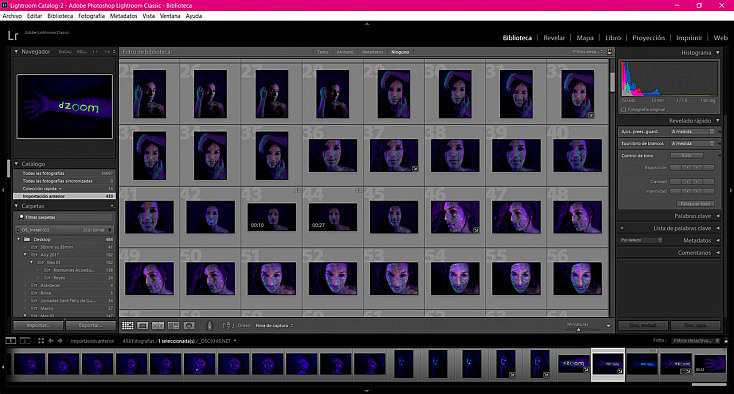
Task: Open metadata Por defecto dropdown
Action: pos(641,240)
